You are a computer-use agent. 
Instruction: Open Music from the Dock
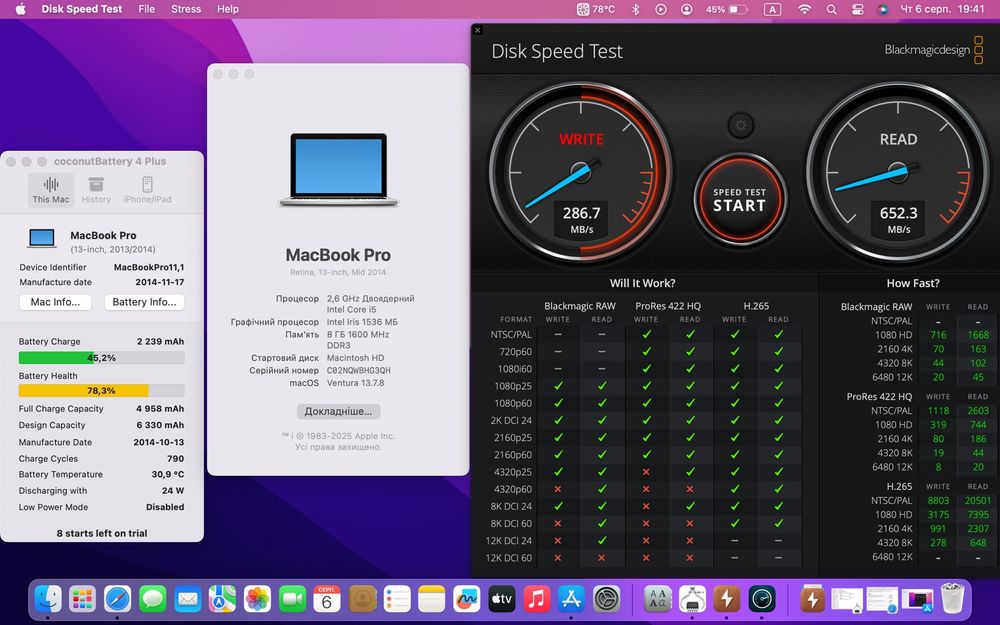click(536, 599)
